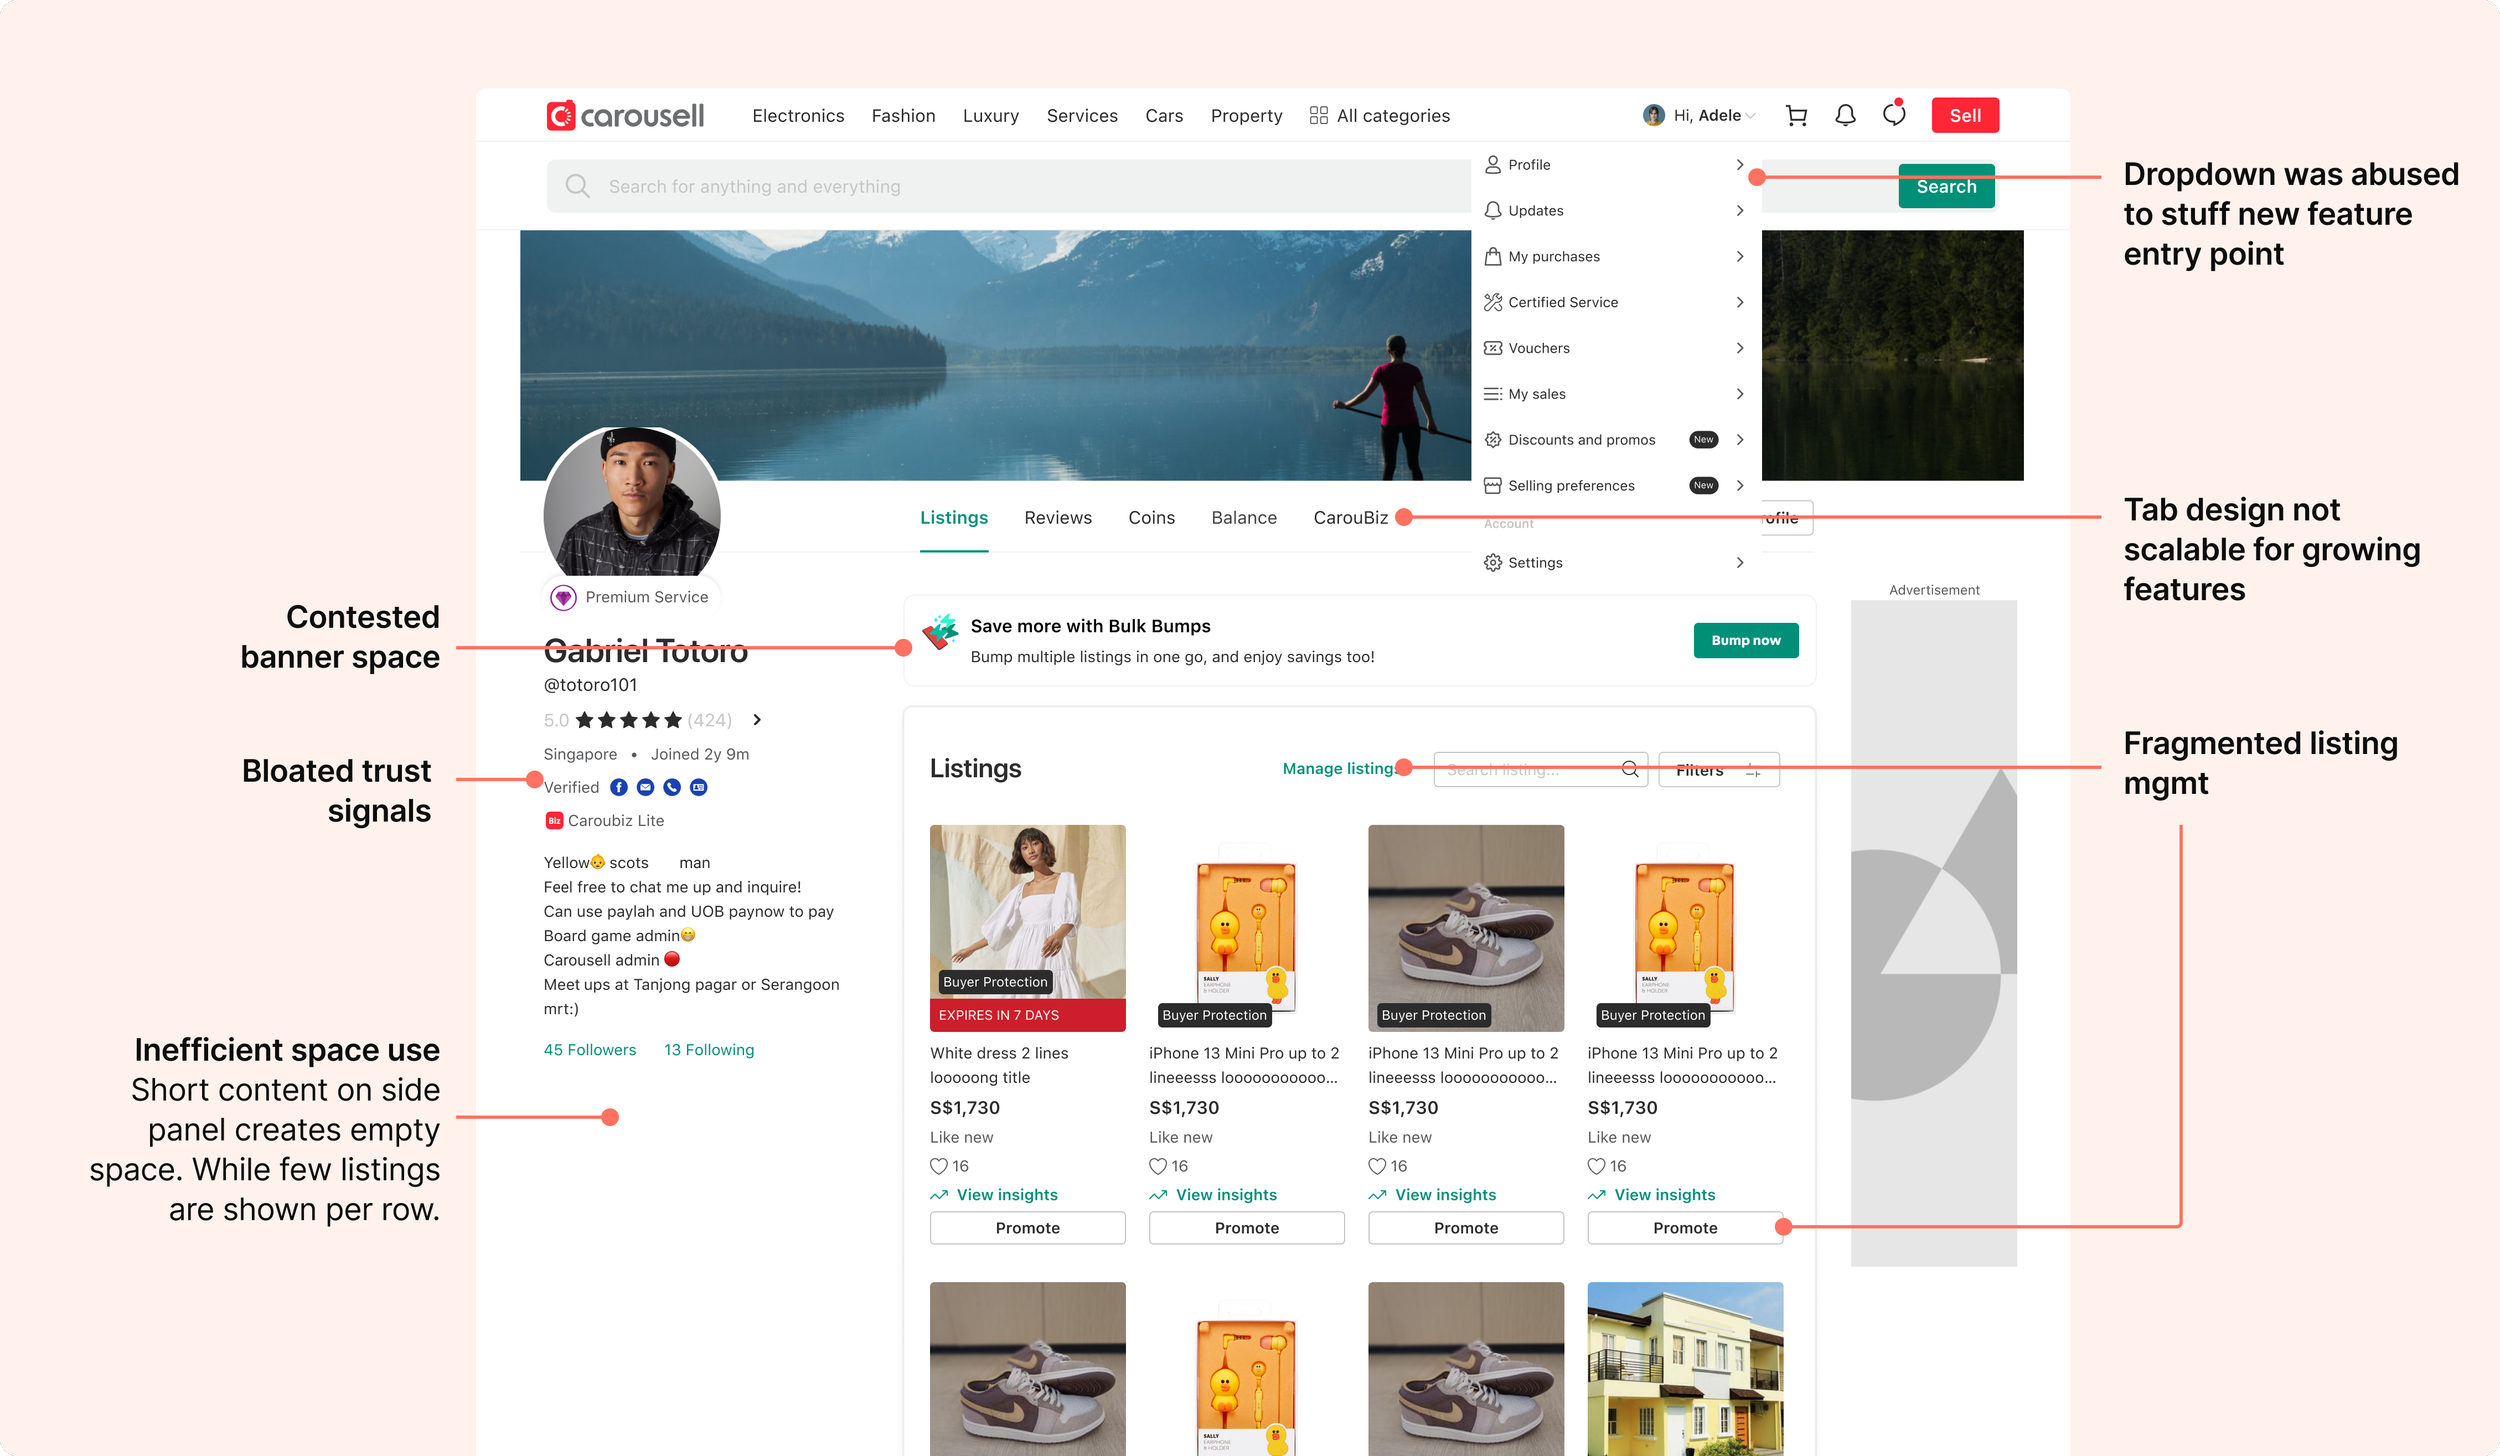This screenshot has width=2500, height=1456.
Task: Click the Carousell logo
Action: [x=626, y=116]
